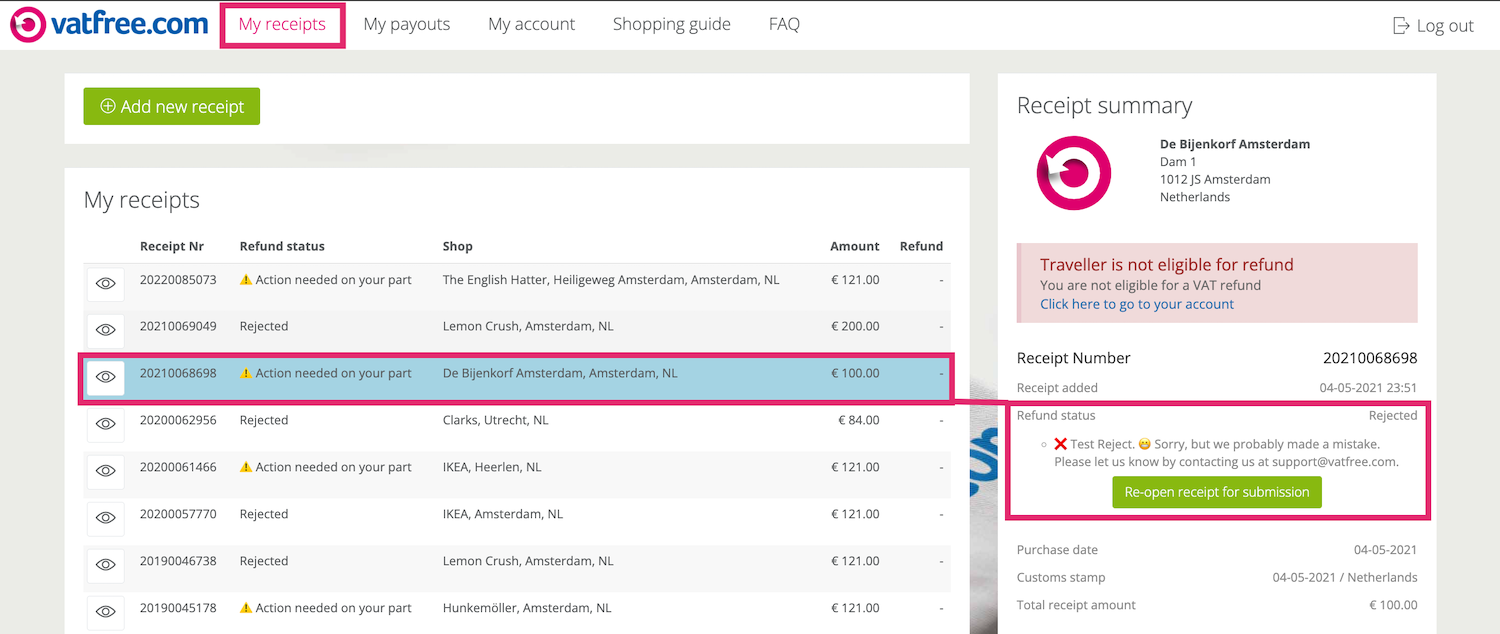Click 'Traveller is not eligible for refund' alert

[1217, 283]
